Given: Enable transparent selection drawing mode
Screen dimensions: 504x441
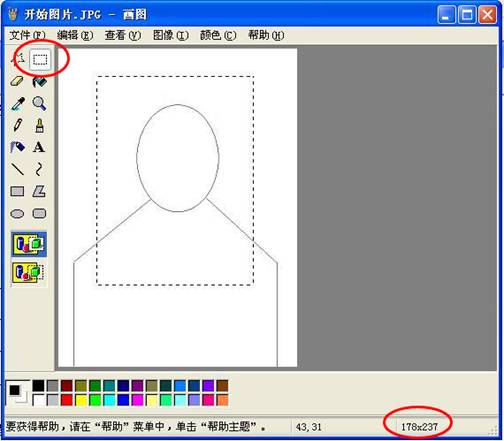Looking at the screenshot, I should pyautogui.click(x=29, y=273).
